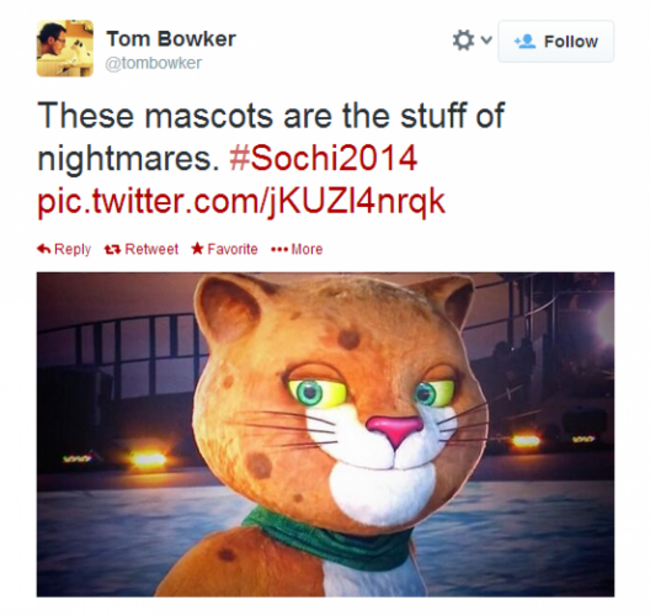Click the mascot's pink nose in photo
The height and width of the screenshot is (616, 650).
(394, 429)
